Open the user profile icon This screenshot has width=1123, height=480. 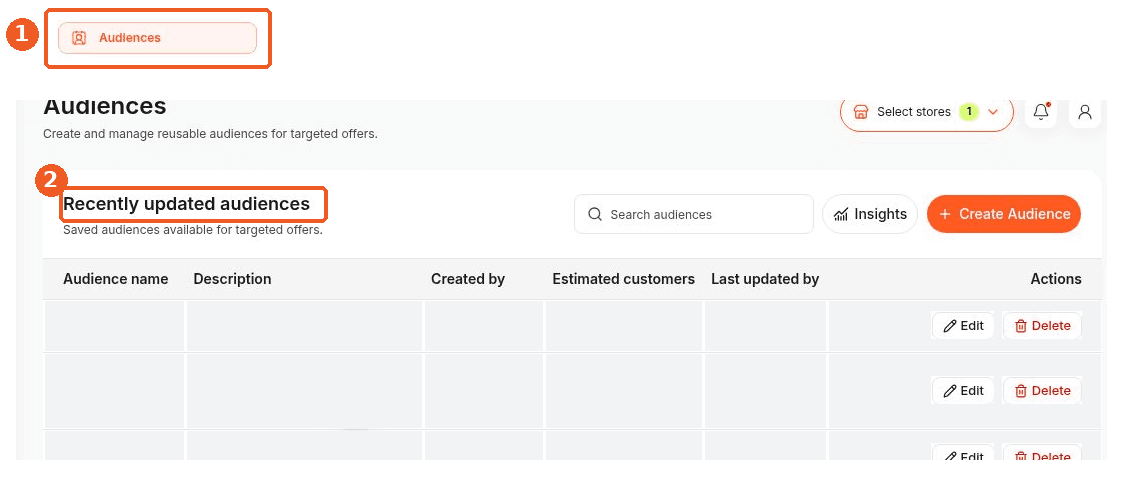click(1084, 112)
